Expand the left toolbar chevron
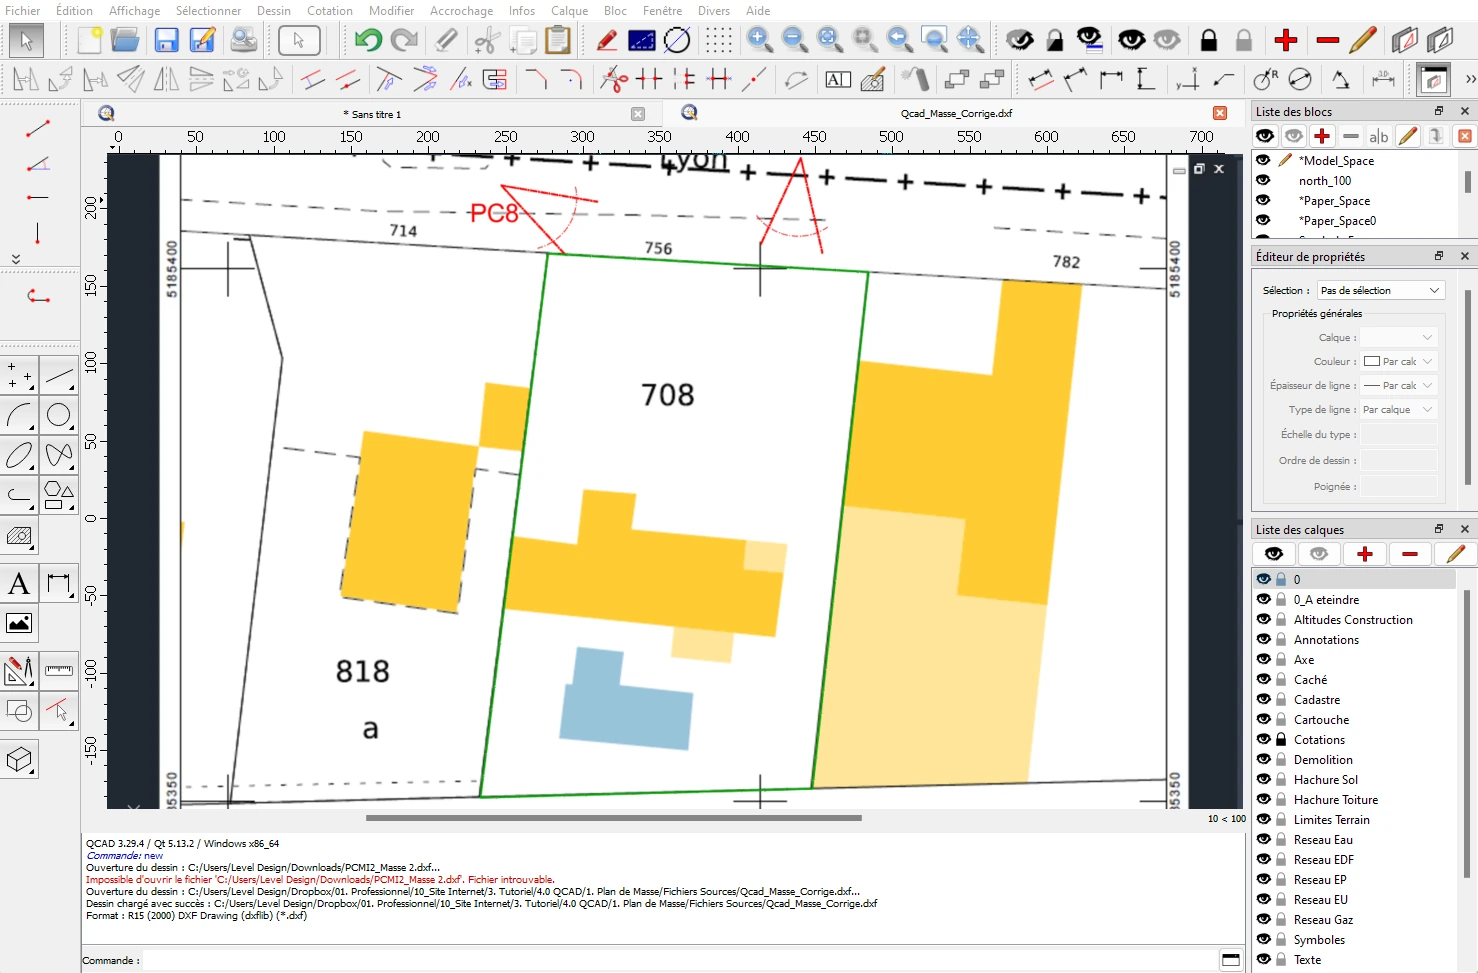Viewport: 1478px width, 973px height. pos(16,258)
